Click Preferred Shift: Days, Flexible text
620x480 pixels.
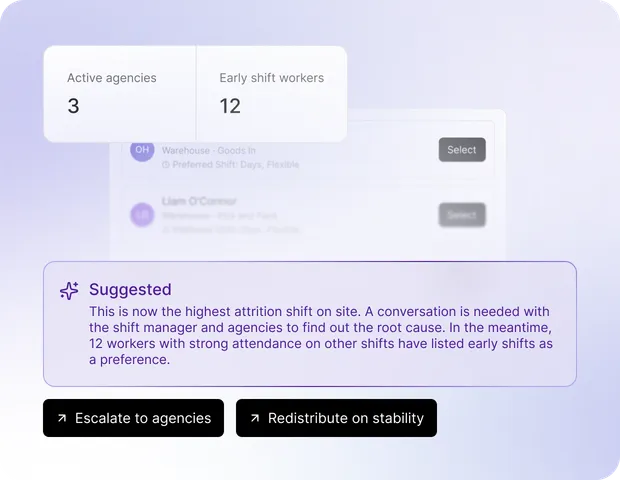(236, 164)
